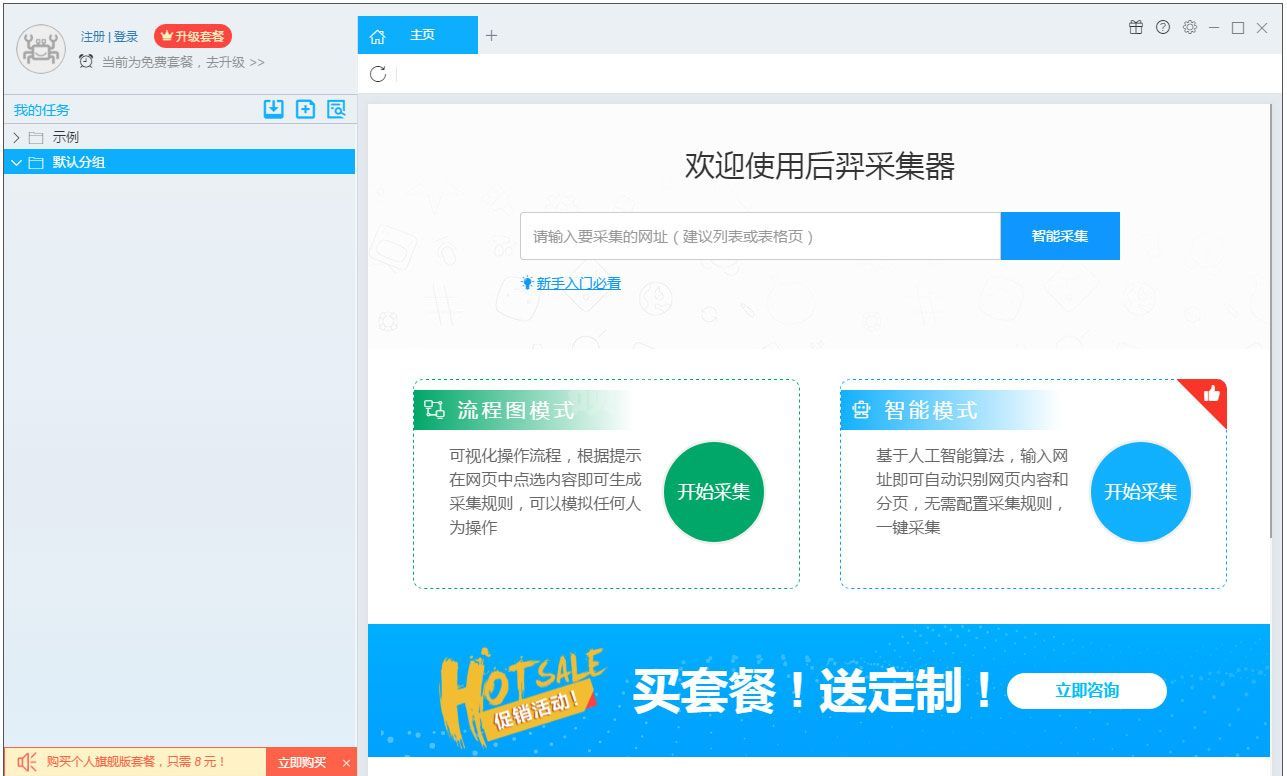This screenshot has height=776, width=1287.
Task: Click the home icon on the tab
Action: coord(377,36)
